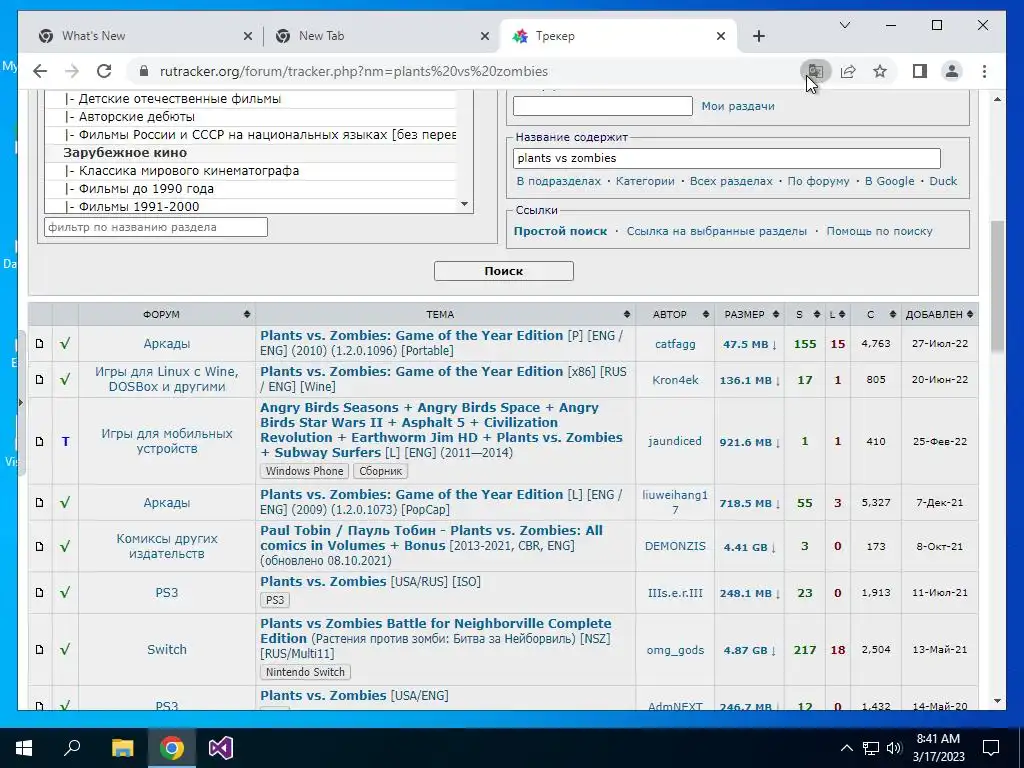Click the document icon in DEMONZIS row
Image resolution: width=1024 pixels, height=768 pixels.
click(x=40, y=546)
